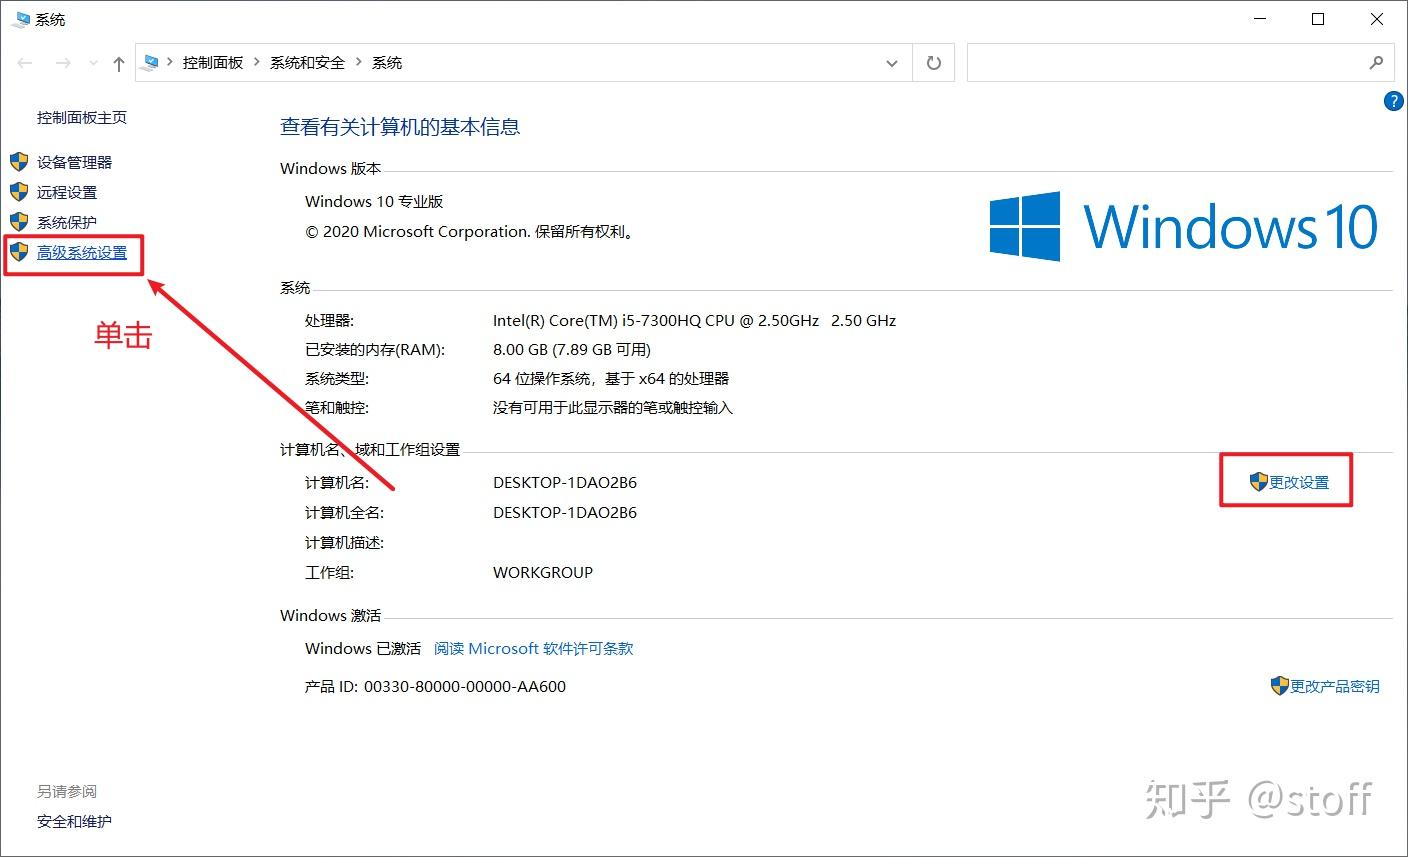This screenshot has width=1408, height=857.
Task: Open 设备管理器 from the sidebar
Action: click(x=74, y=161)
